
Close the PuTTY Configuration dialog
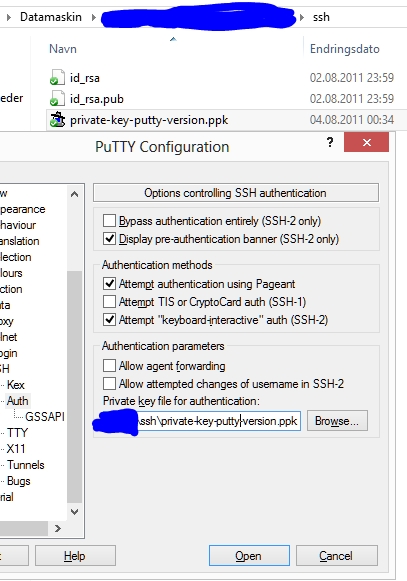click(x=366, y=142)
